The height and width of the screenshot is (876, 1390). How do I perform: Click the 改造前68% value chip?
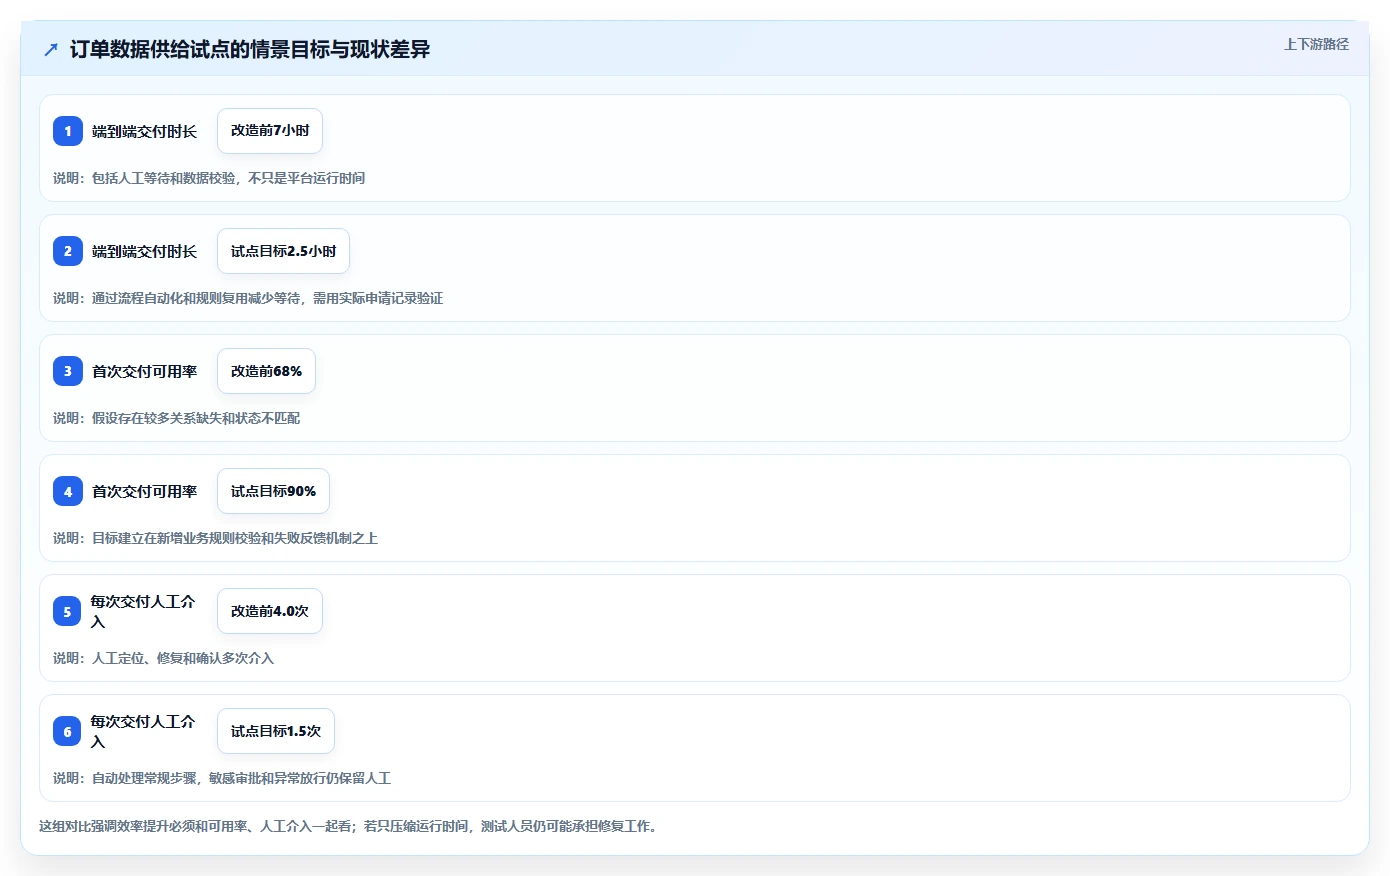tap(266, 371)
